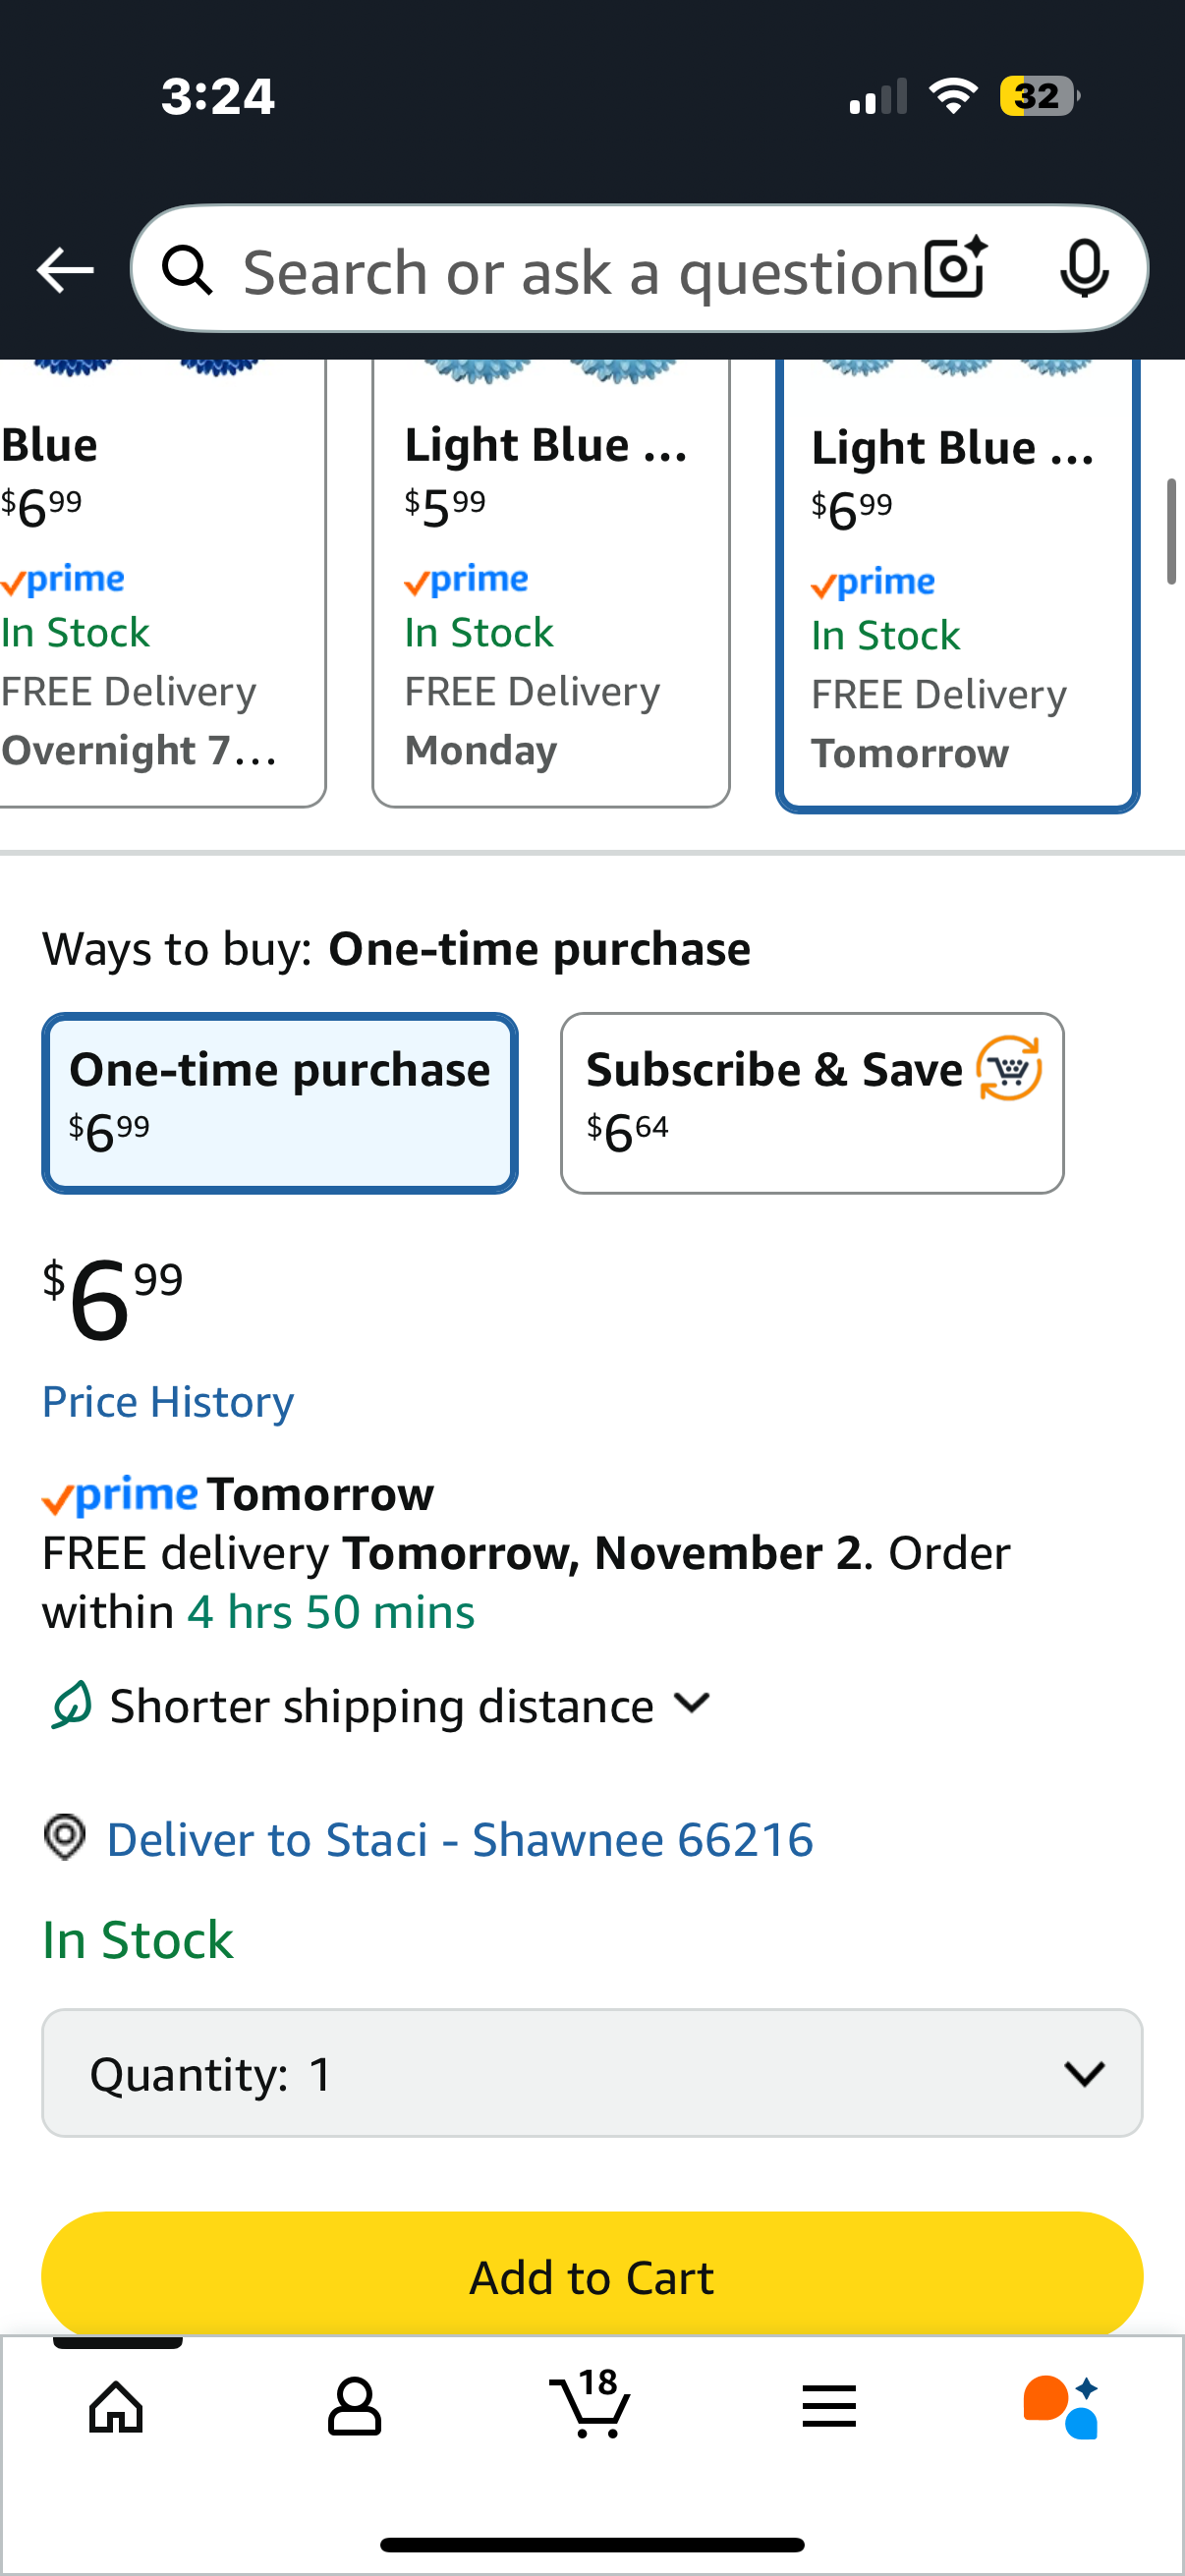The width and height of the screenshot is (1185, 2576).
Task: Click the vertical scrollbar handle
Action: (1171, 531)
